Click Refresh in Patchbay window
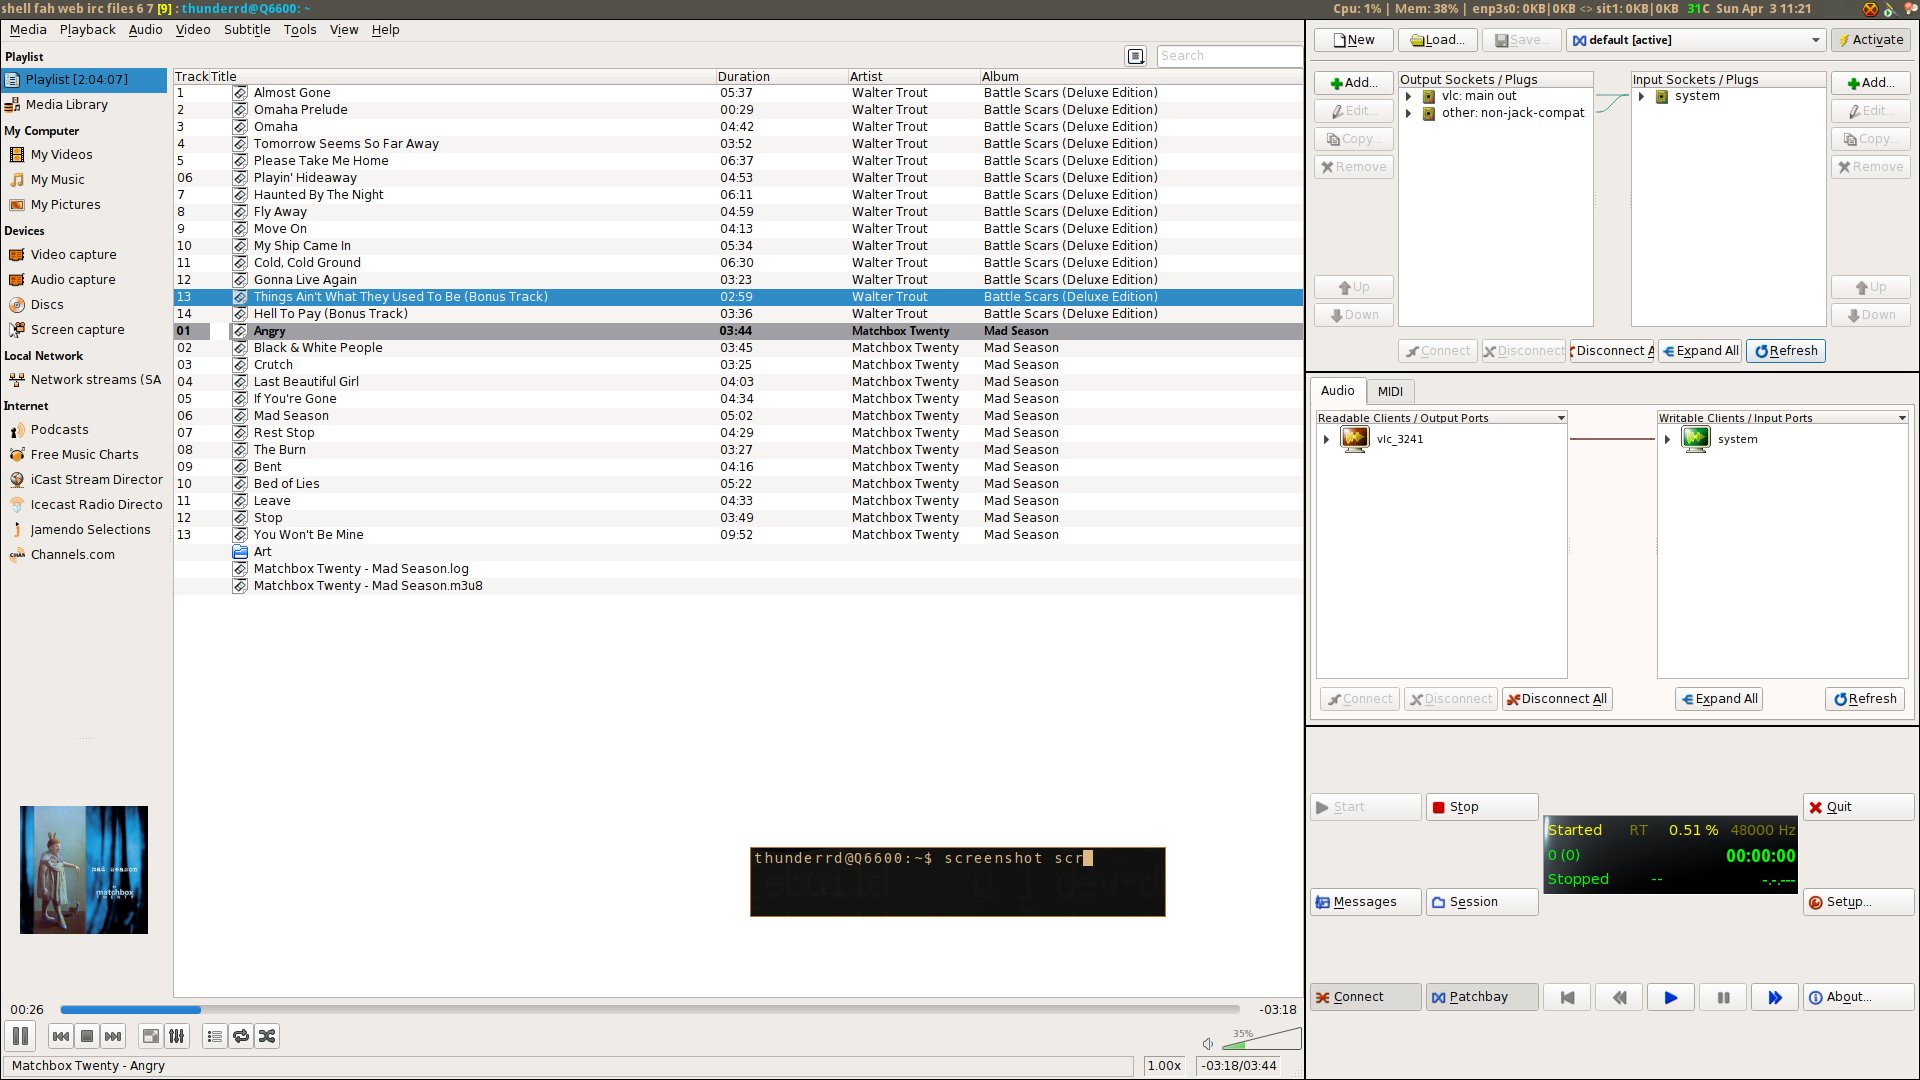 [x=1786, y=351]
